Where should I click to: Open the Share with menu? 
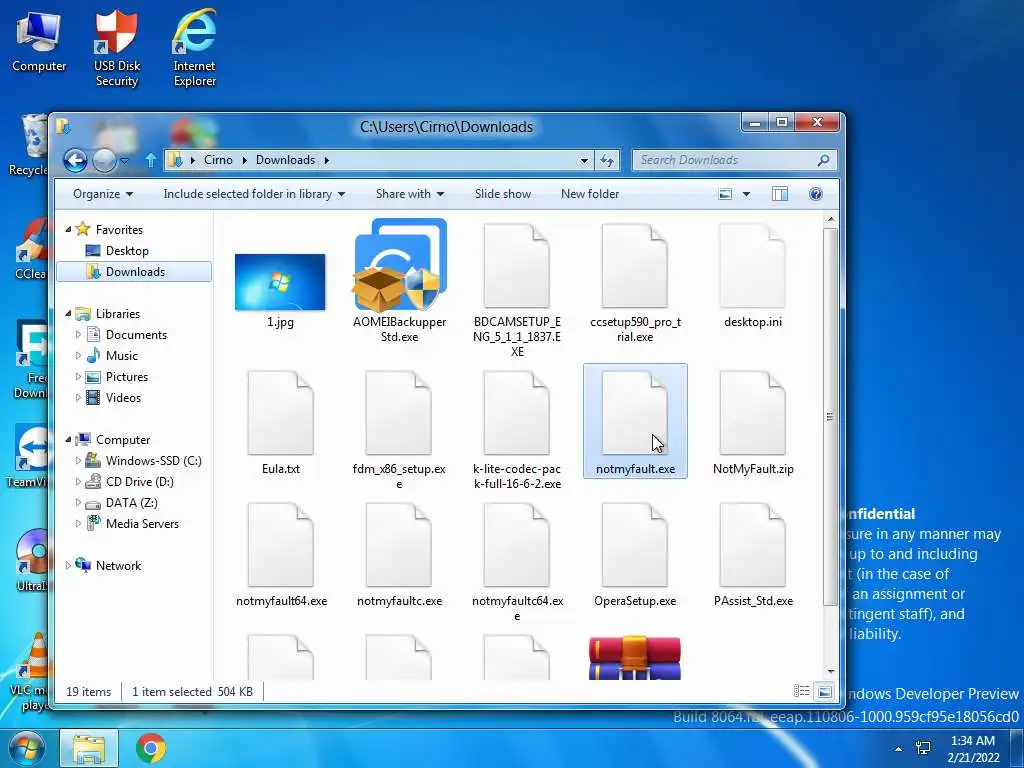tap(409, 194)
